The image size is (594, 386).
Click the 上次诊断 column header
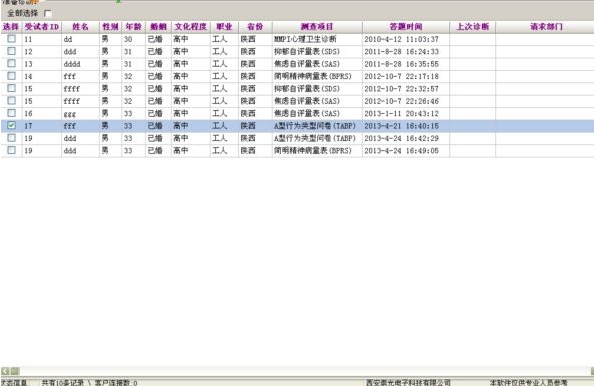[472, 27]
